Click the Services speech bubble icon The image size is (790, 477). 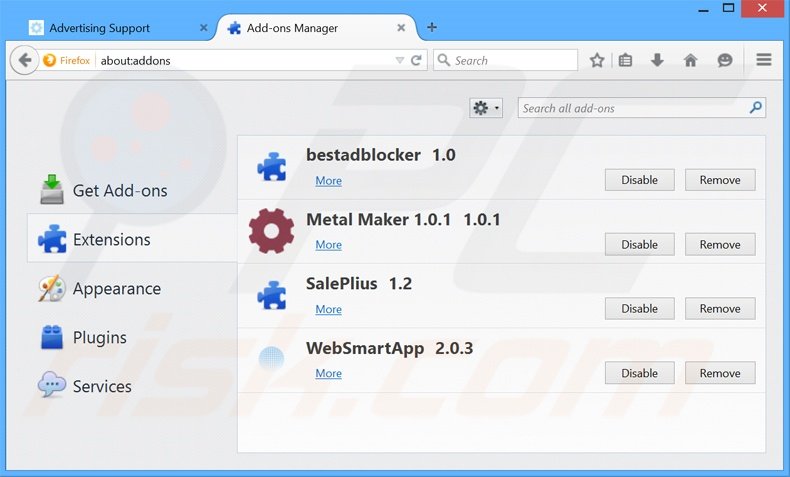point(51,385)
